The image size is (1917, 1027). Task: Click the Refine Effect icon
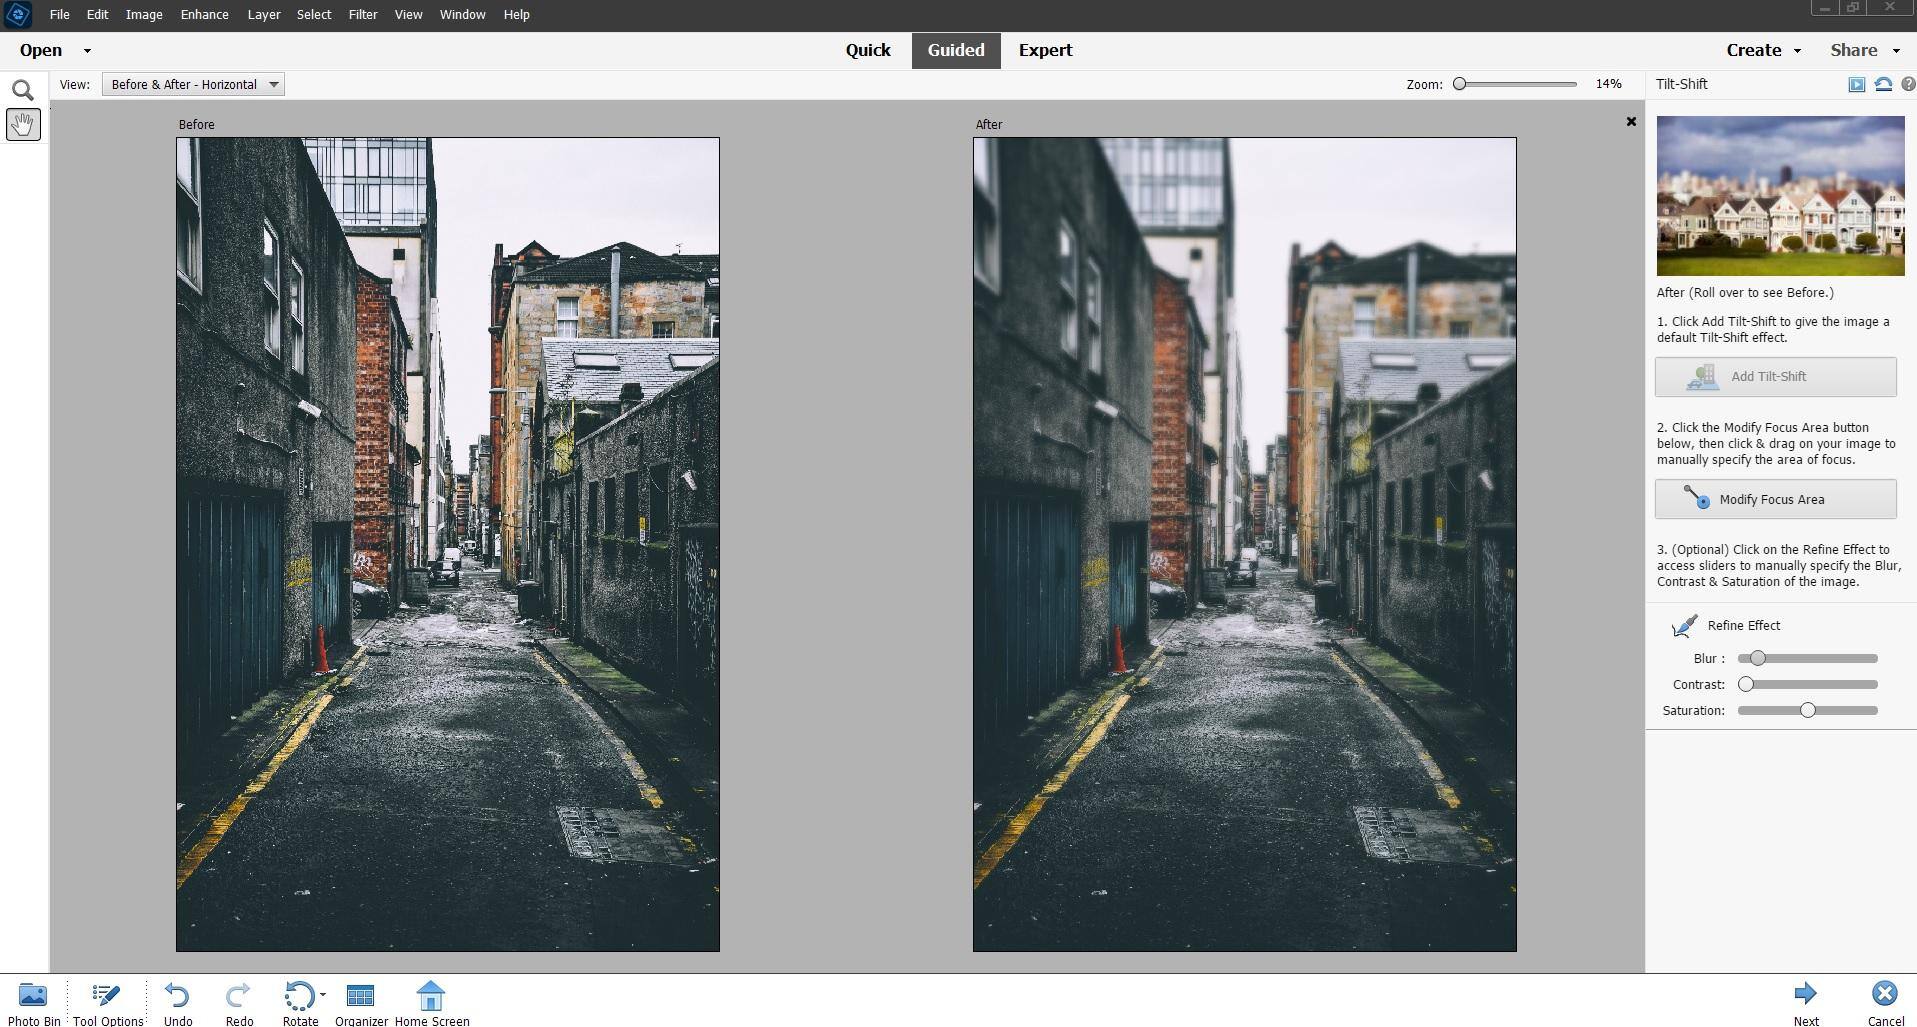pos(1684,626)
